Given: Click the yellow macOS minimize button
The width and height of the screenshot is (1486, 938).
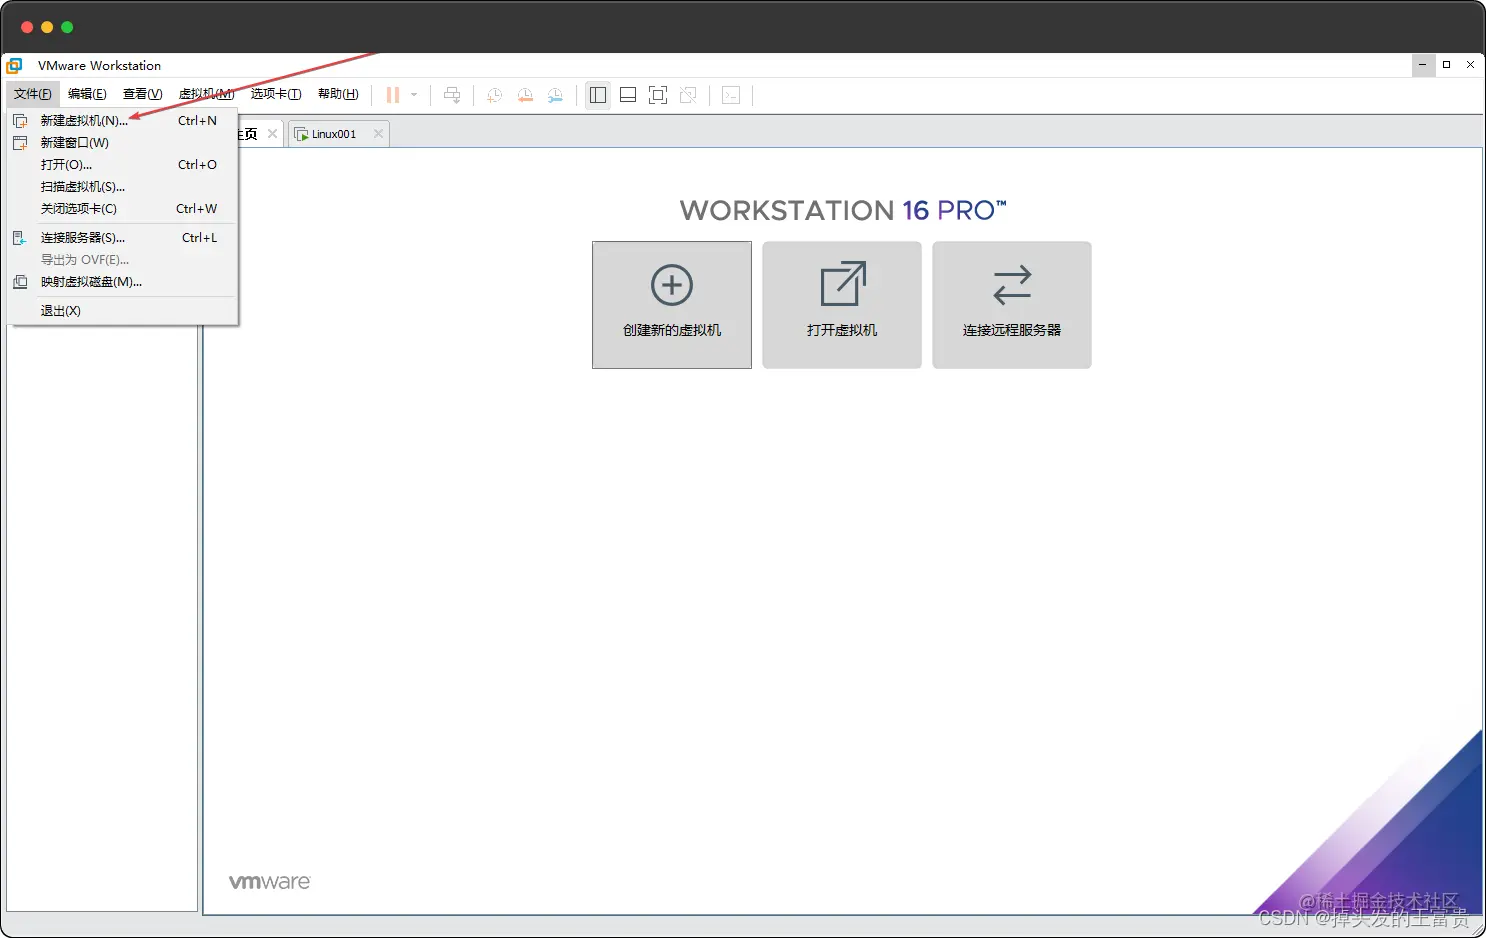Looking at the screenshot, I should [x=47, y=27].
